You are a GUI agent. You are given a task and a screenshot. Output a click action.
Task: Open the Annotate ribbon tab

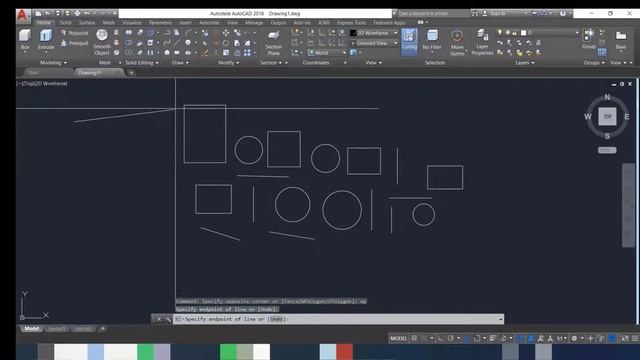pyautogui.click(x=209, y=22)
